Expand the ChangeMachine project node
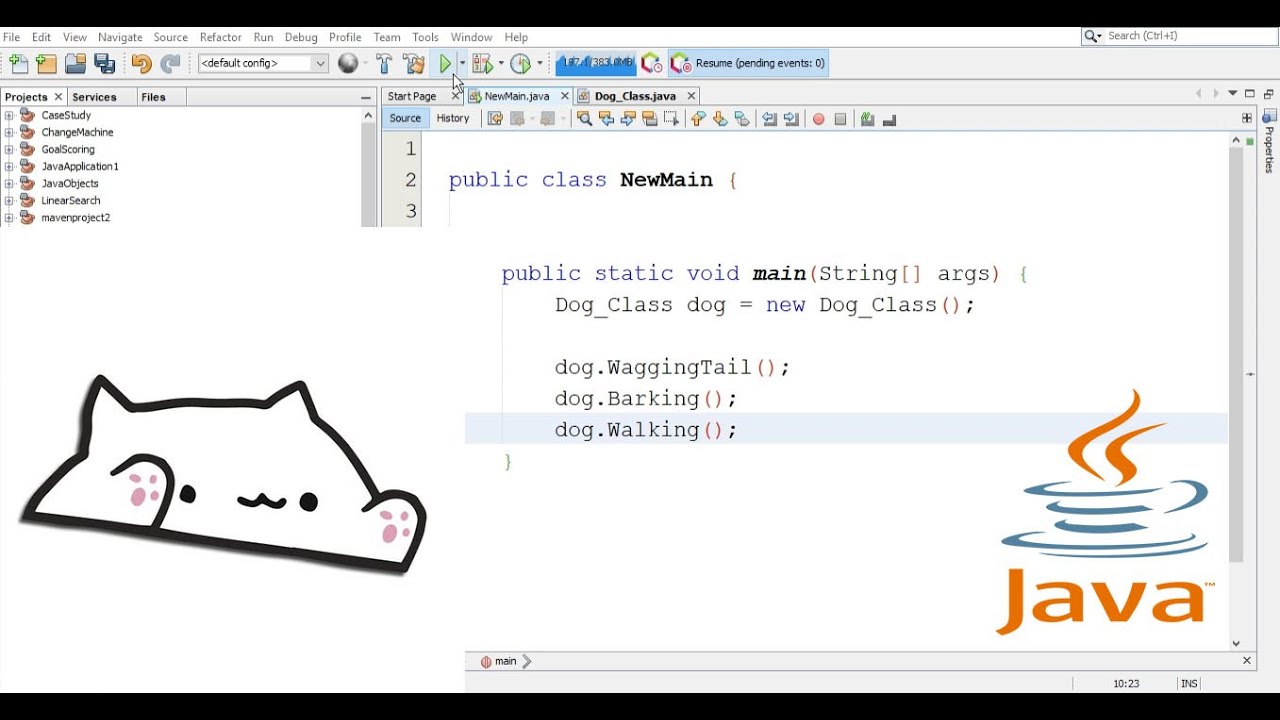The height and width of the screenshot is (720, 1280). pyautogui.click(x=9, y=132)
